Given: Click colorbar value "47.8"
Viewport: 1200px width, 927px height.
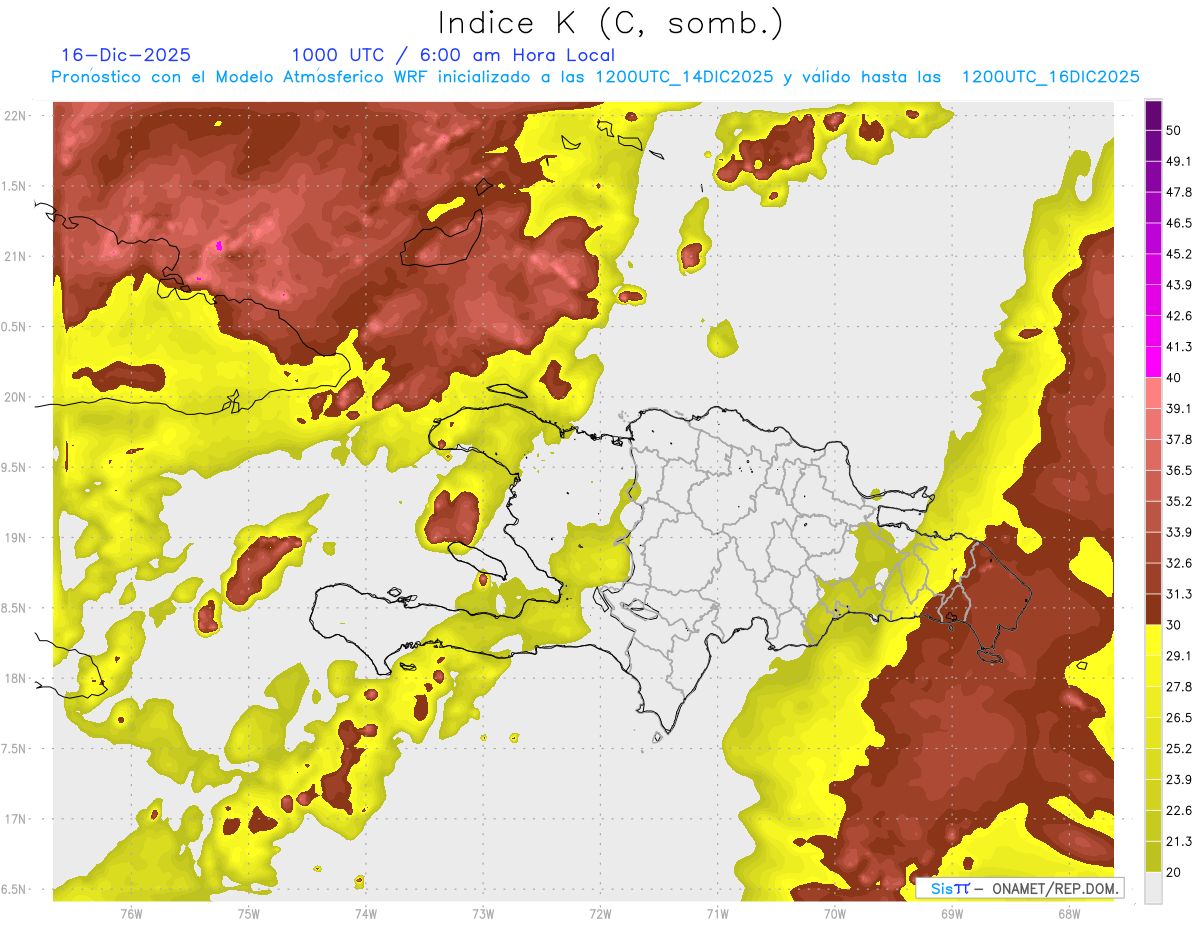Looking at the screenshot, I should (x=1179, y=192).
